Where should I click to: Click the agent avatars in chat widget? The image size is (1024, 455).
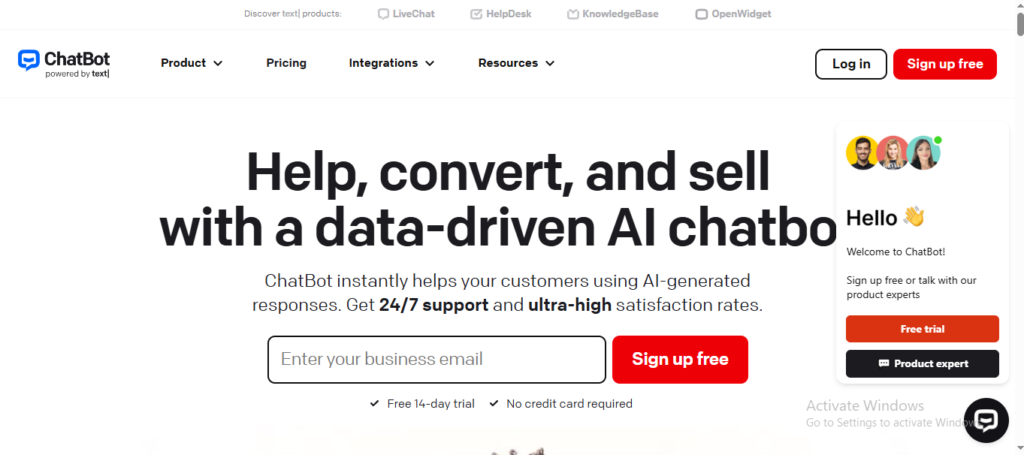click(892, 153)
